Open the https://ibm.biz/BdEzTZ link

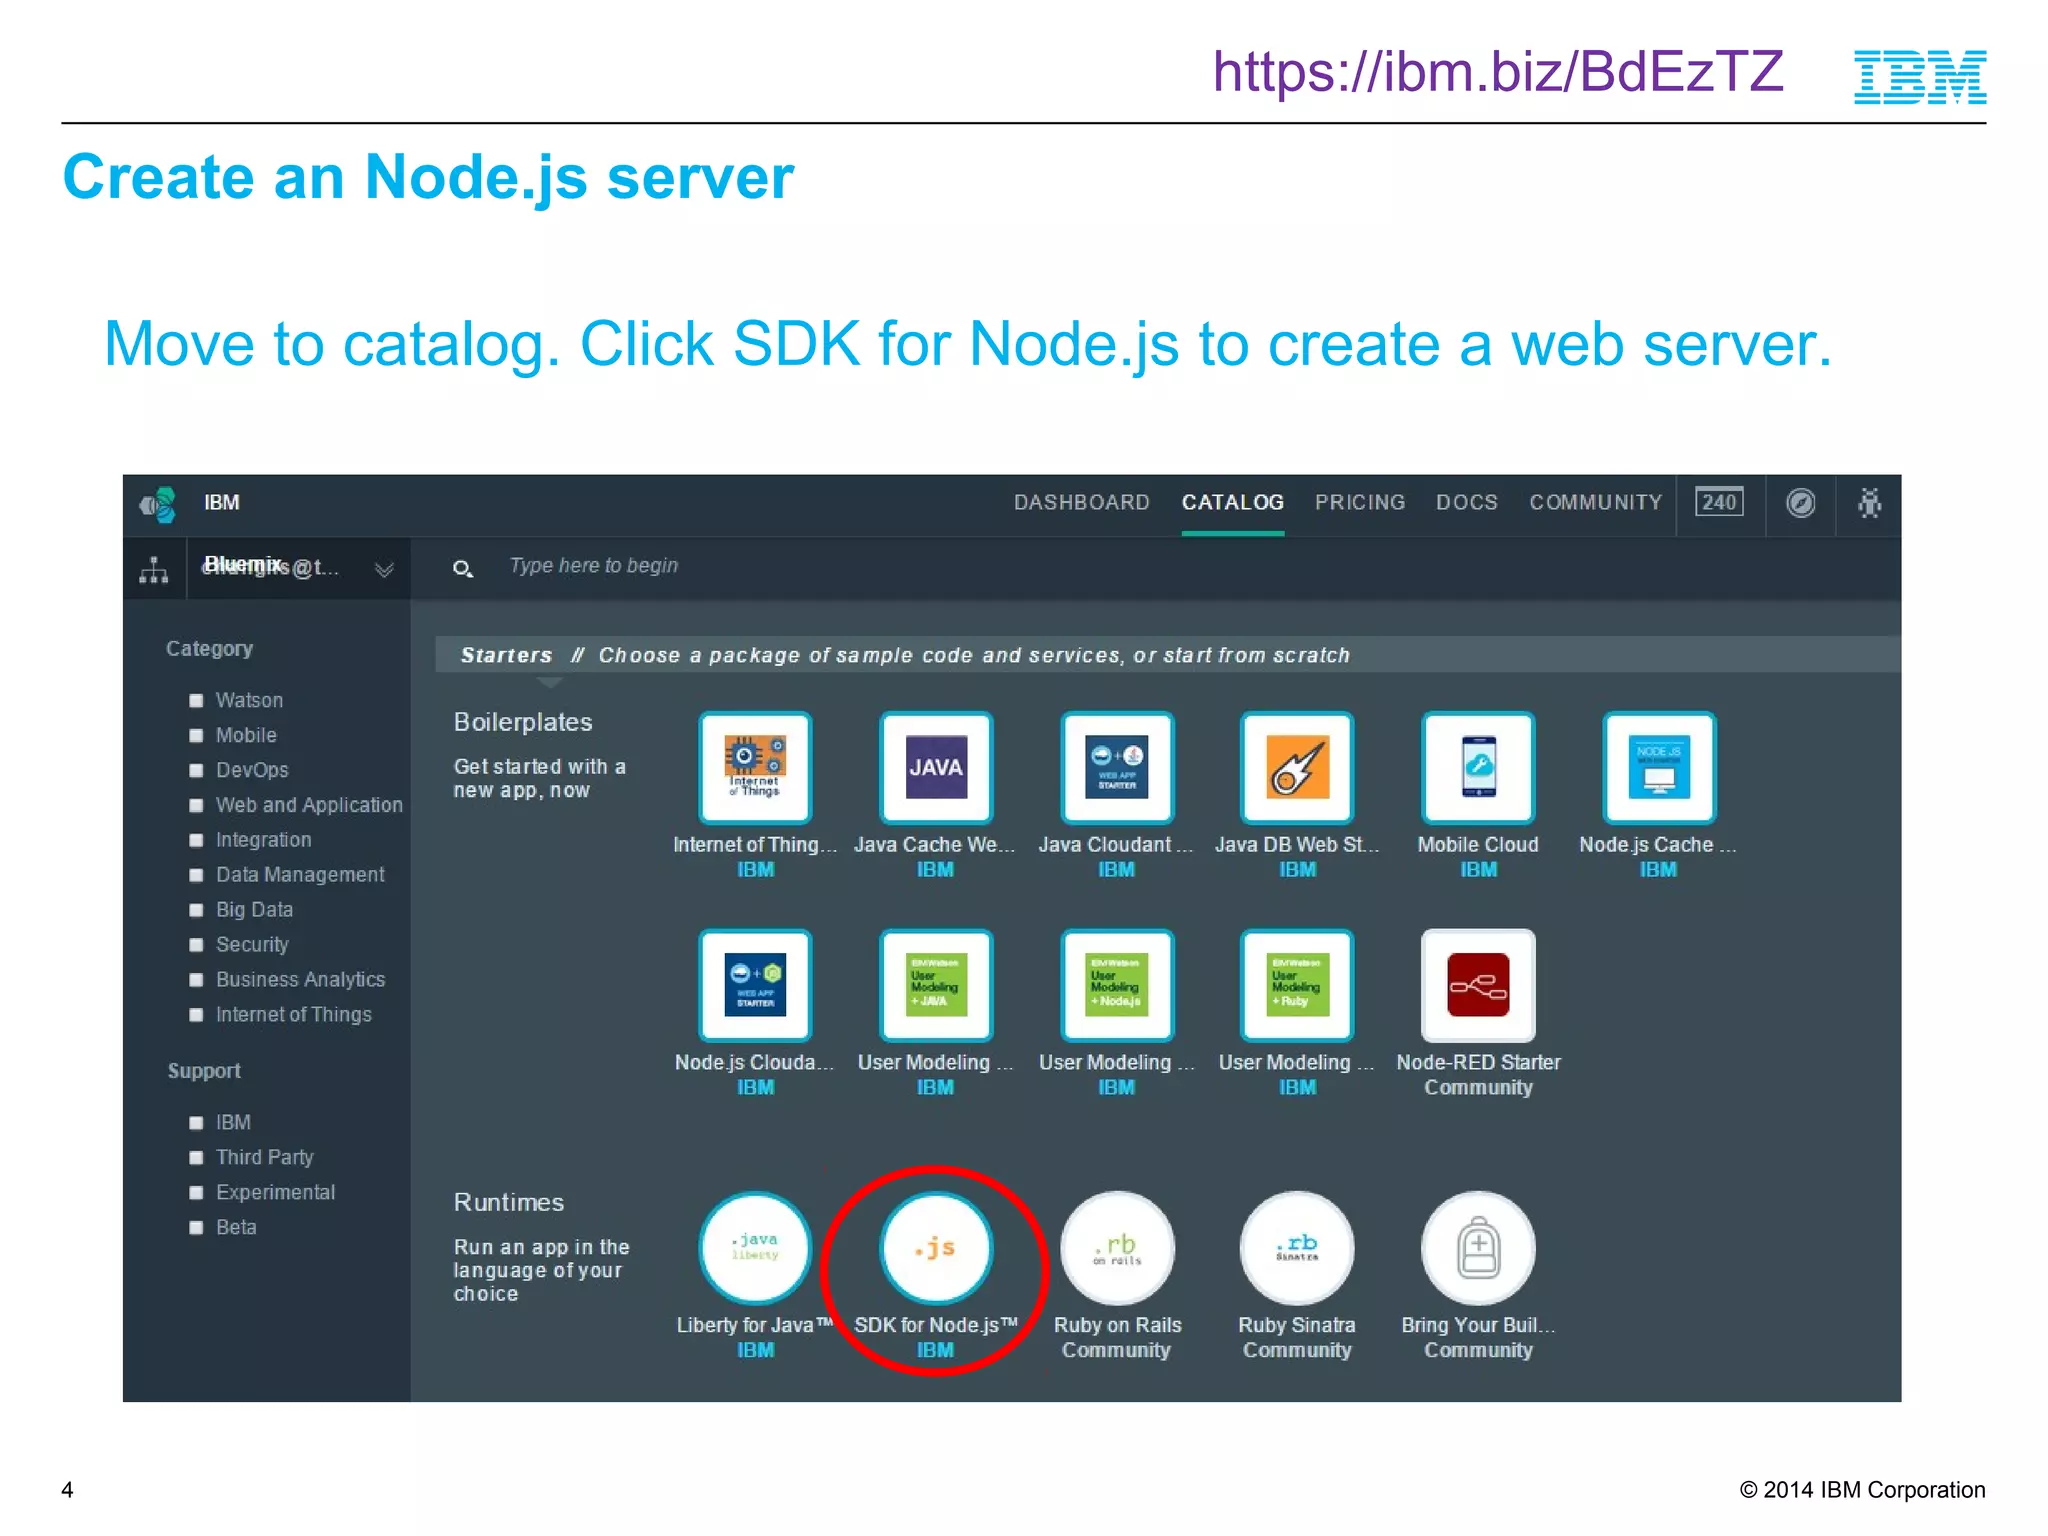click(x=1498, y=72)
